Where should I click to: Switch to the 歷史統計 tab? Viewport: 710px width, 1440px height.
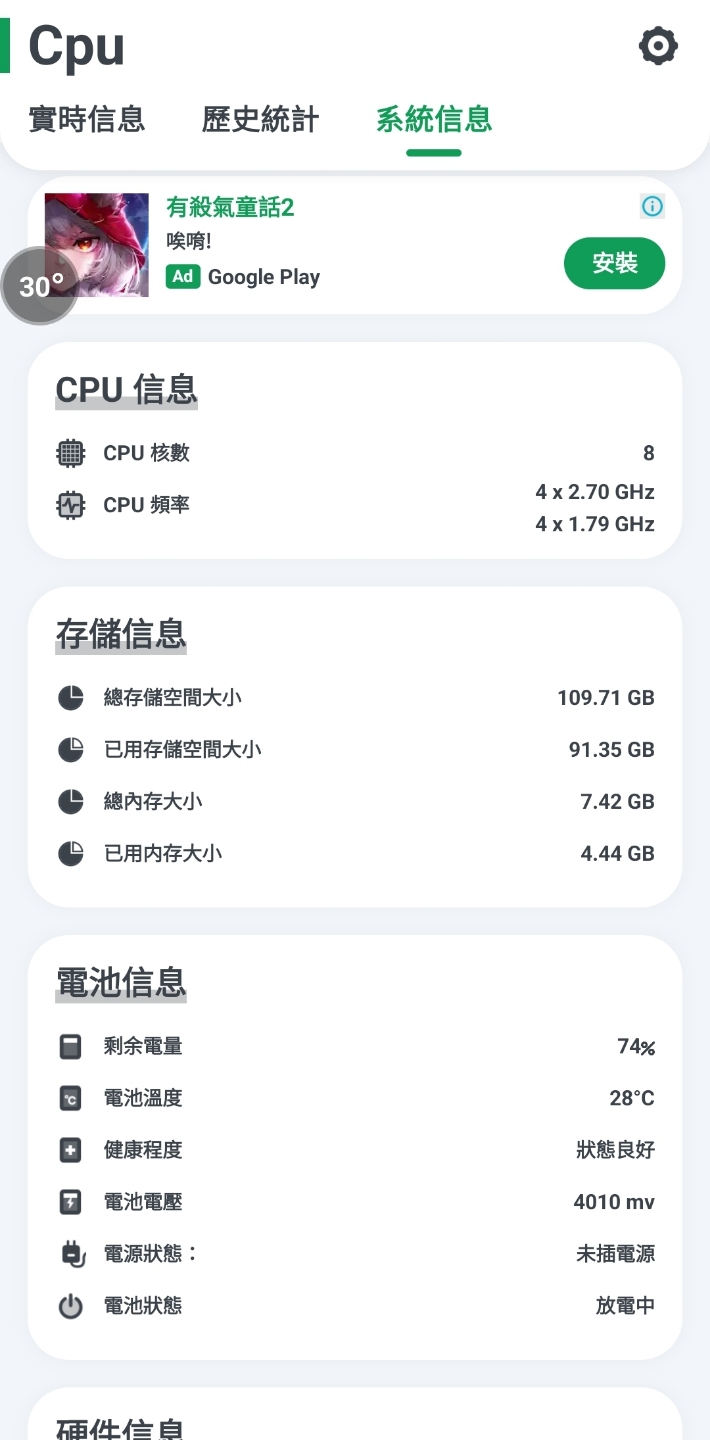(260, 119)
